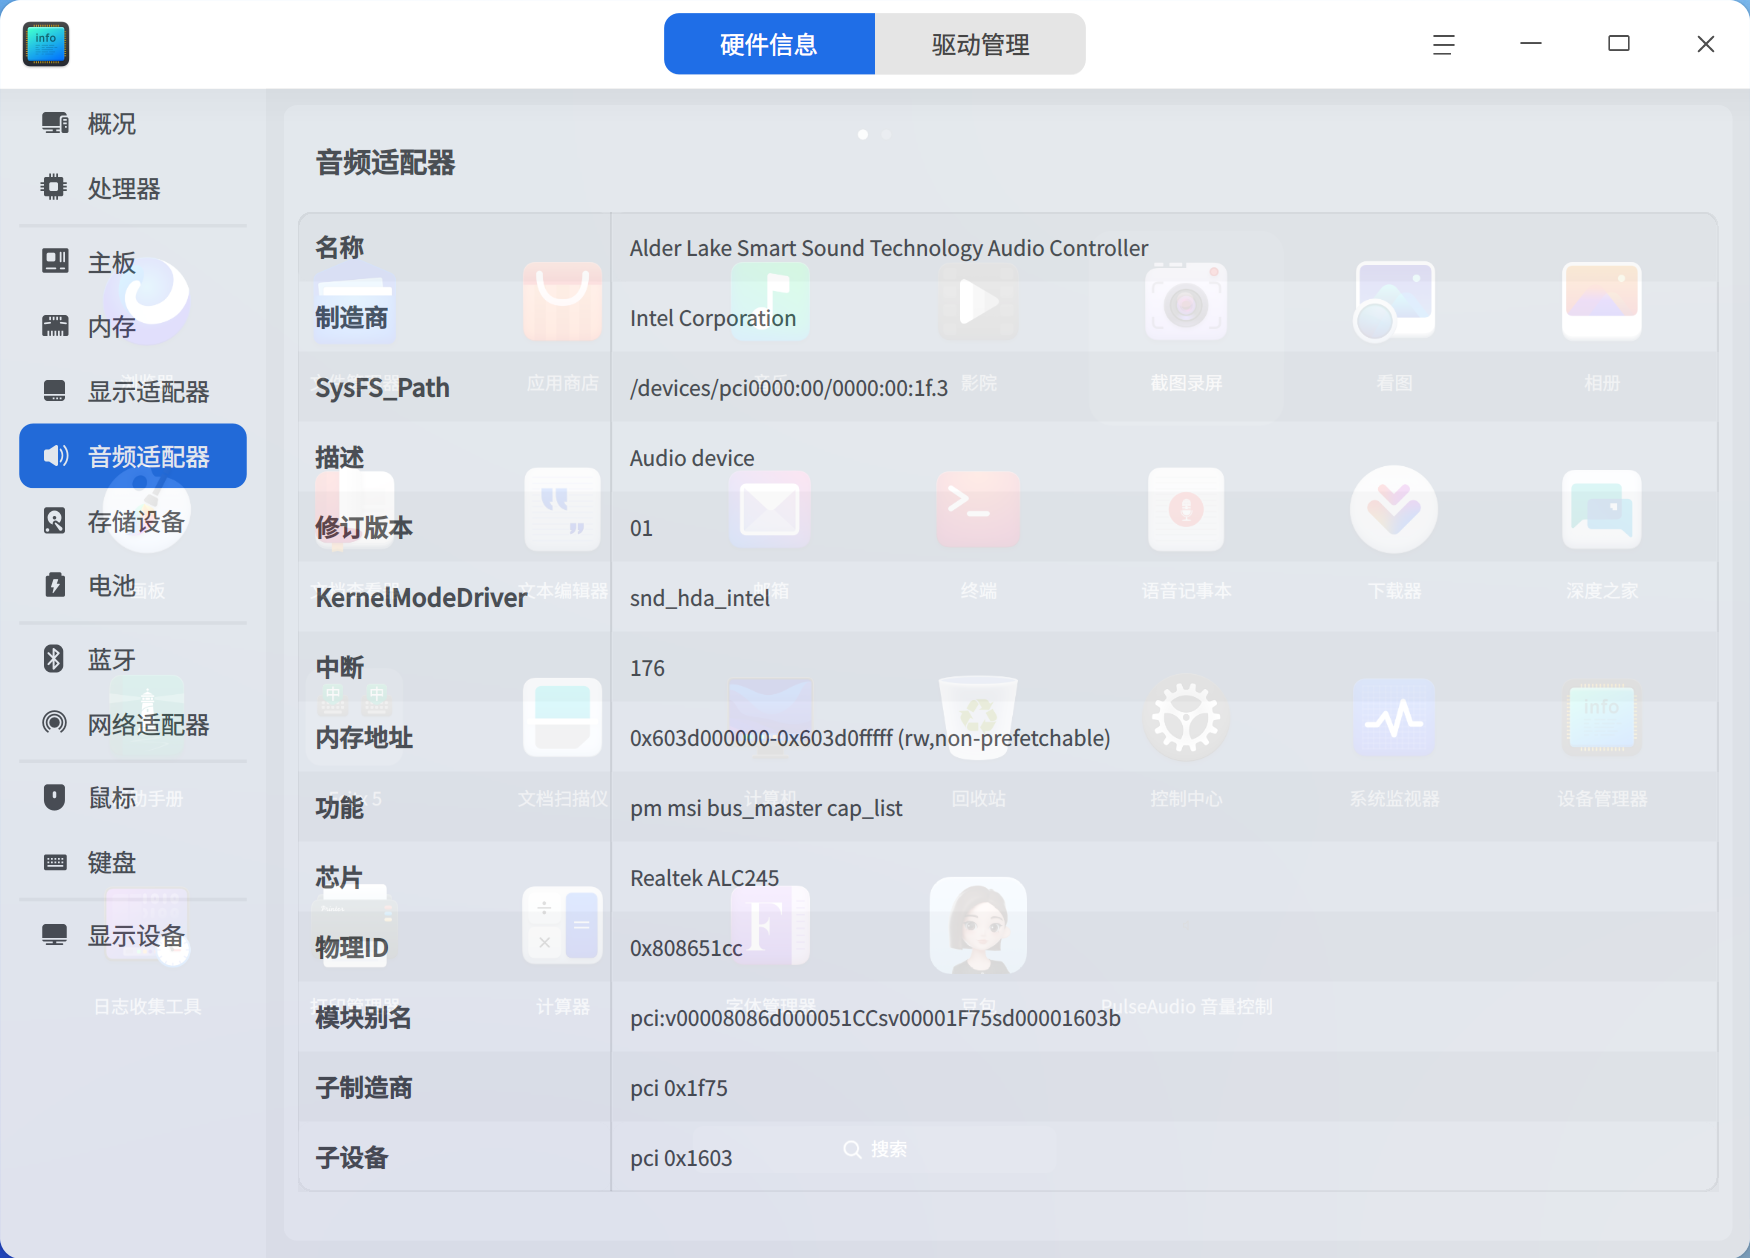Click the Alder Lake Smart Sound name value
The width and height of the screenshot is (1750, 1258).
click(x=889, y=248)
